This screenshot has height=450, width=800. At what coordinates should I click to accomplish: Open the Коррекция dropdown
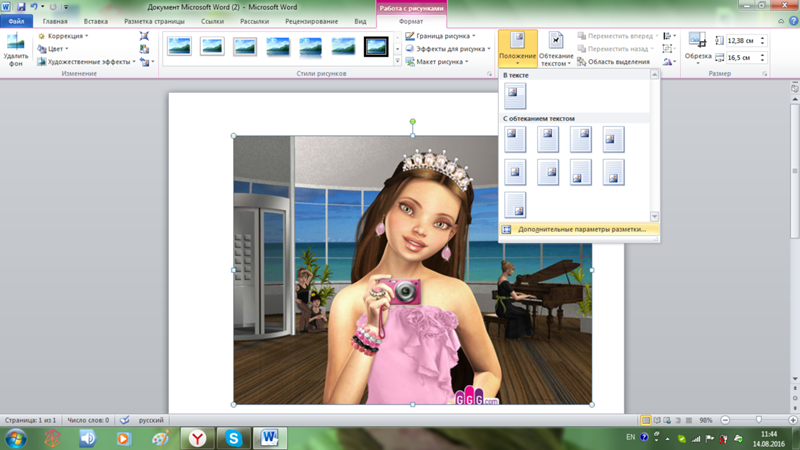coord(63,36)
